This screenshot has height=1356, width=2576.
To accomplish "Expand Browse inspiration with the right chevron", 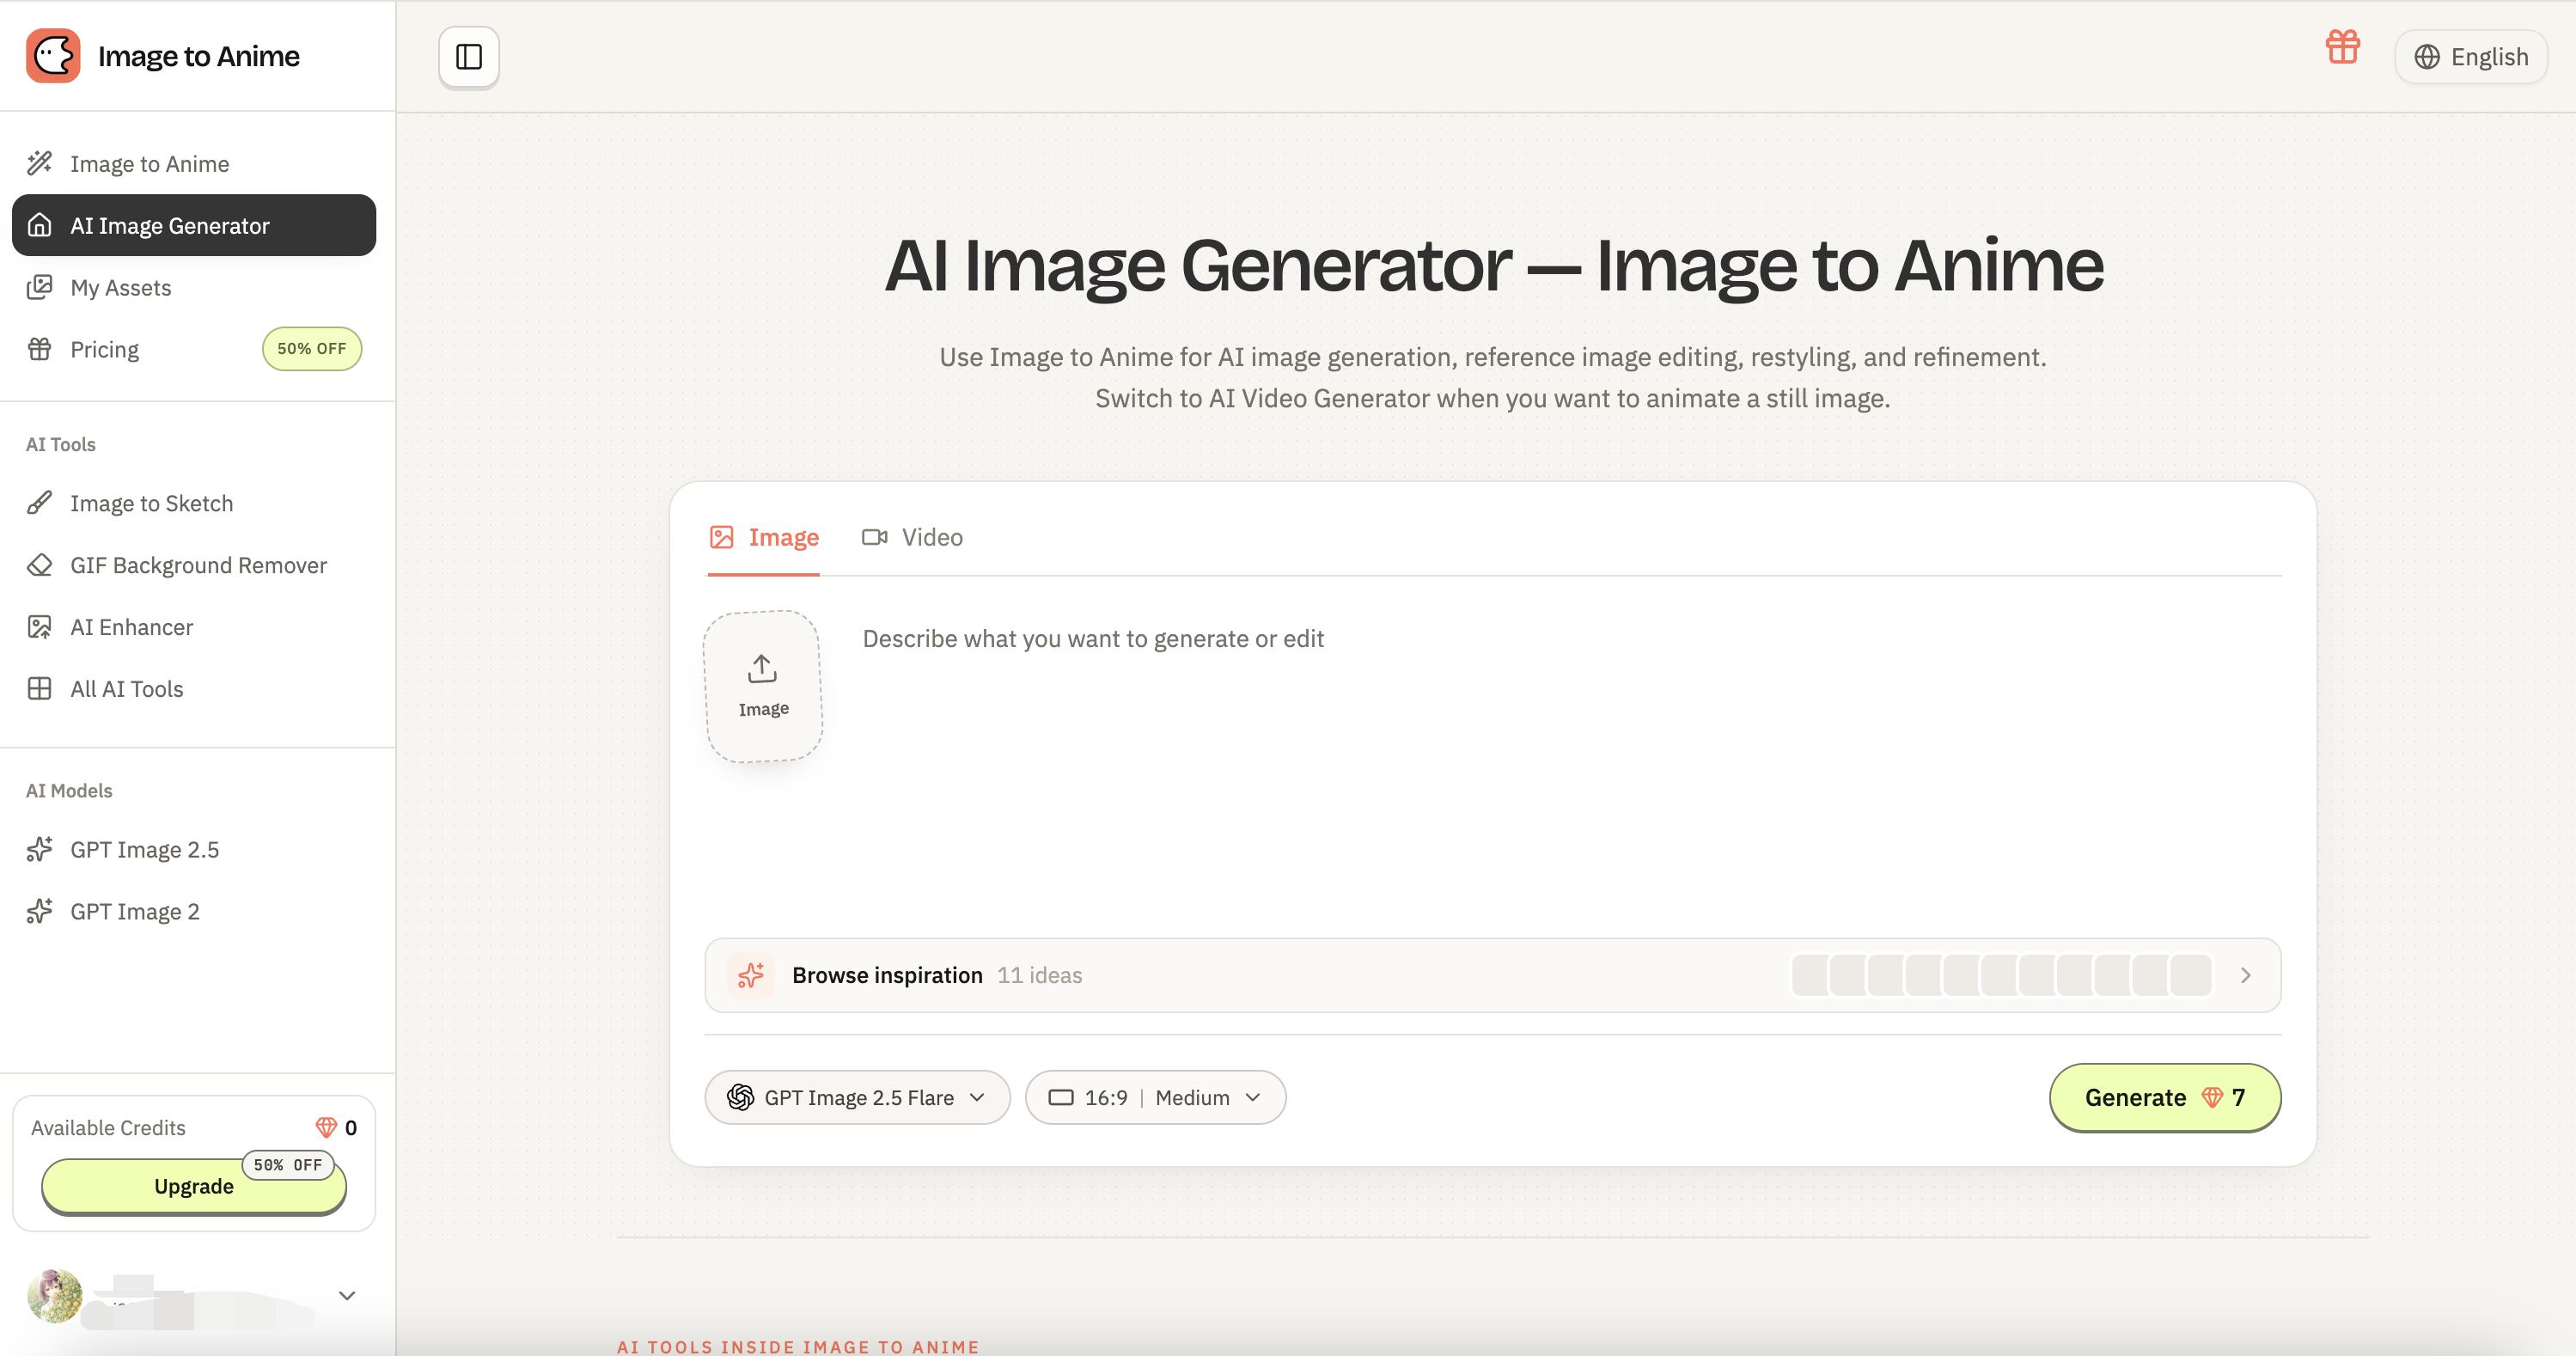I will click(2246, 975).
